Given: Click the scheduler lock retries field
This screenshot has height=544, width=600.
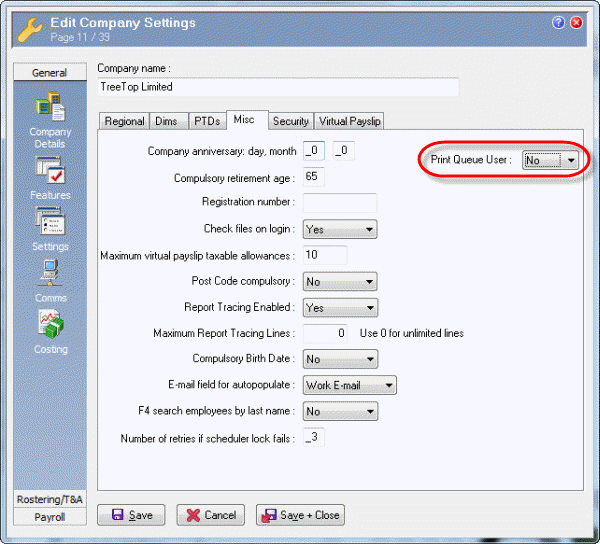Looking at the screenshot, I should tap(314, 437).
